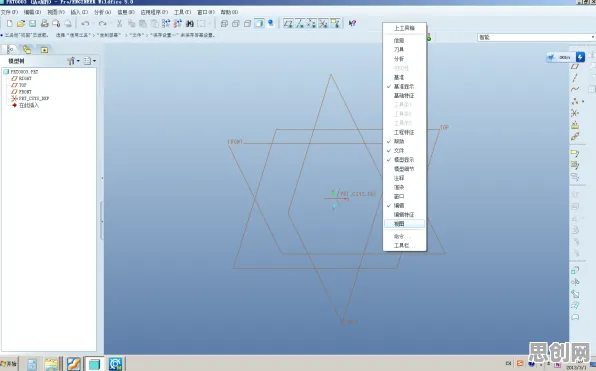The height and width of the screenshot is (371, 596).
Task: Select 工程特征 entry in the context menu
Action: tap(404, 132)
